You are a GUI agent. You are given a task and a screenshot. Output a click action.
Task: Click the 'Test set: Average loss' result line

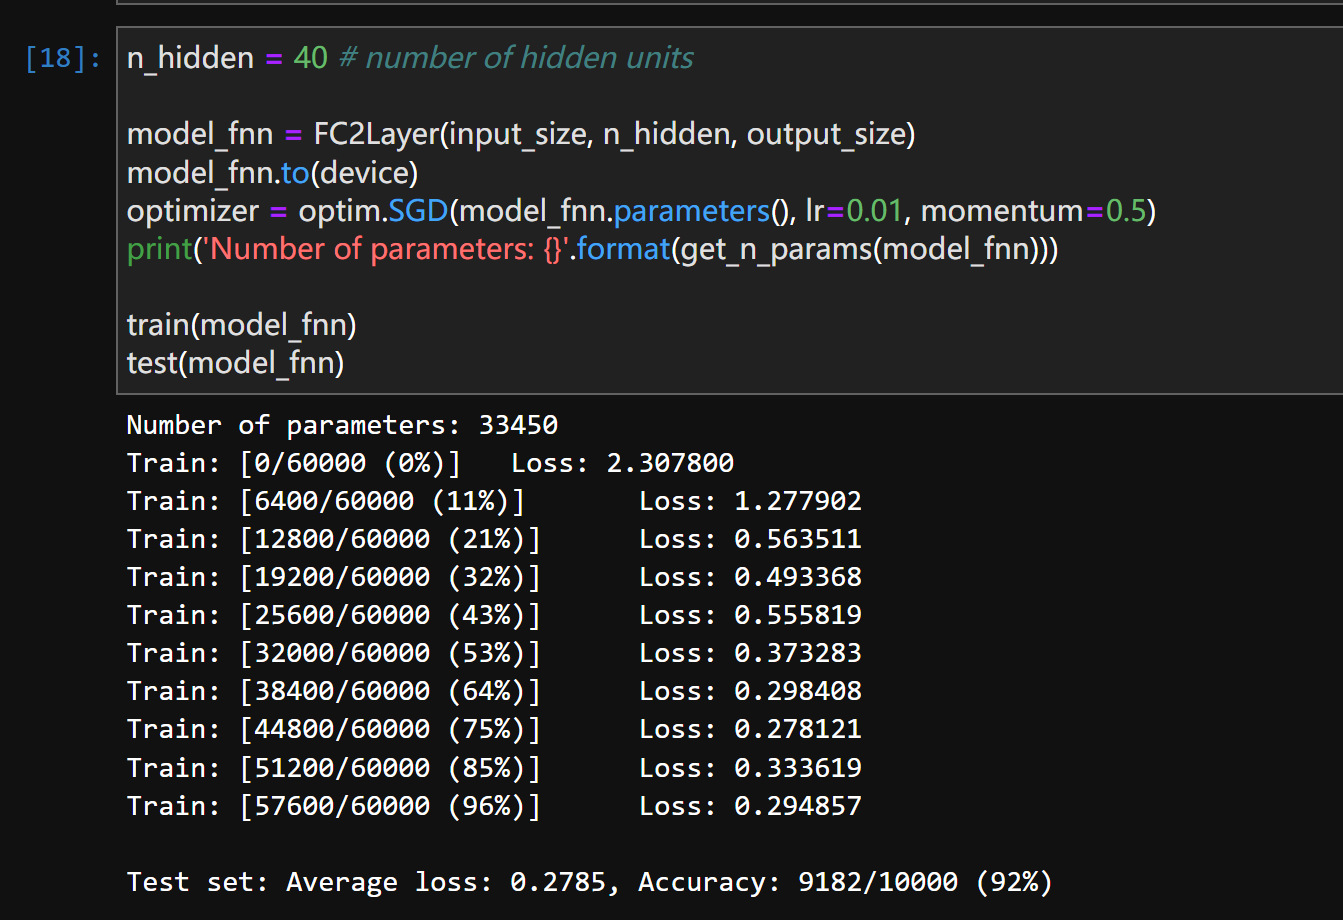pos(590,882)
